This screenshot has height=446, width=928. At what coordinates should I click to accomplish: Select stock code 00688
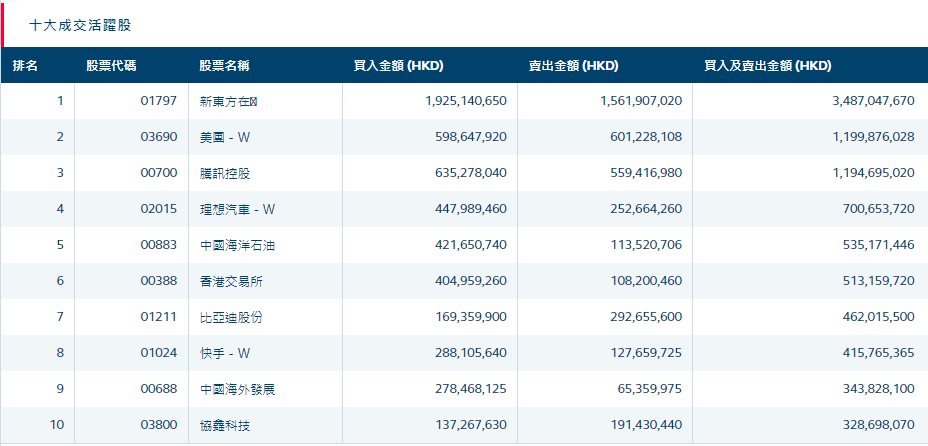point(159,389)
